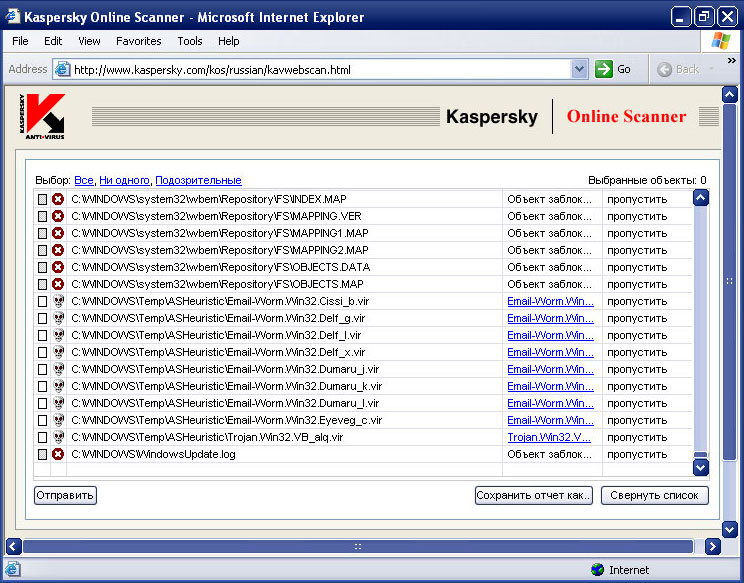
Task: Click the Back arrow button
Action: tap(678, 69)
